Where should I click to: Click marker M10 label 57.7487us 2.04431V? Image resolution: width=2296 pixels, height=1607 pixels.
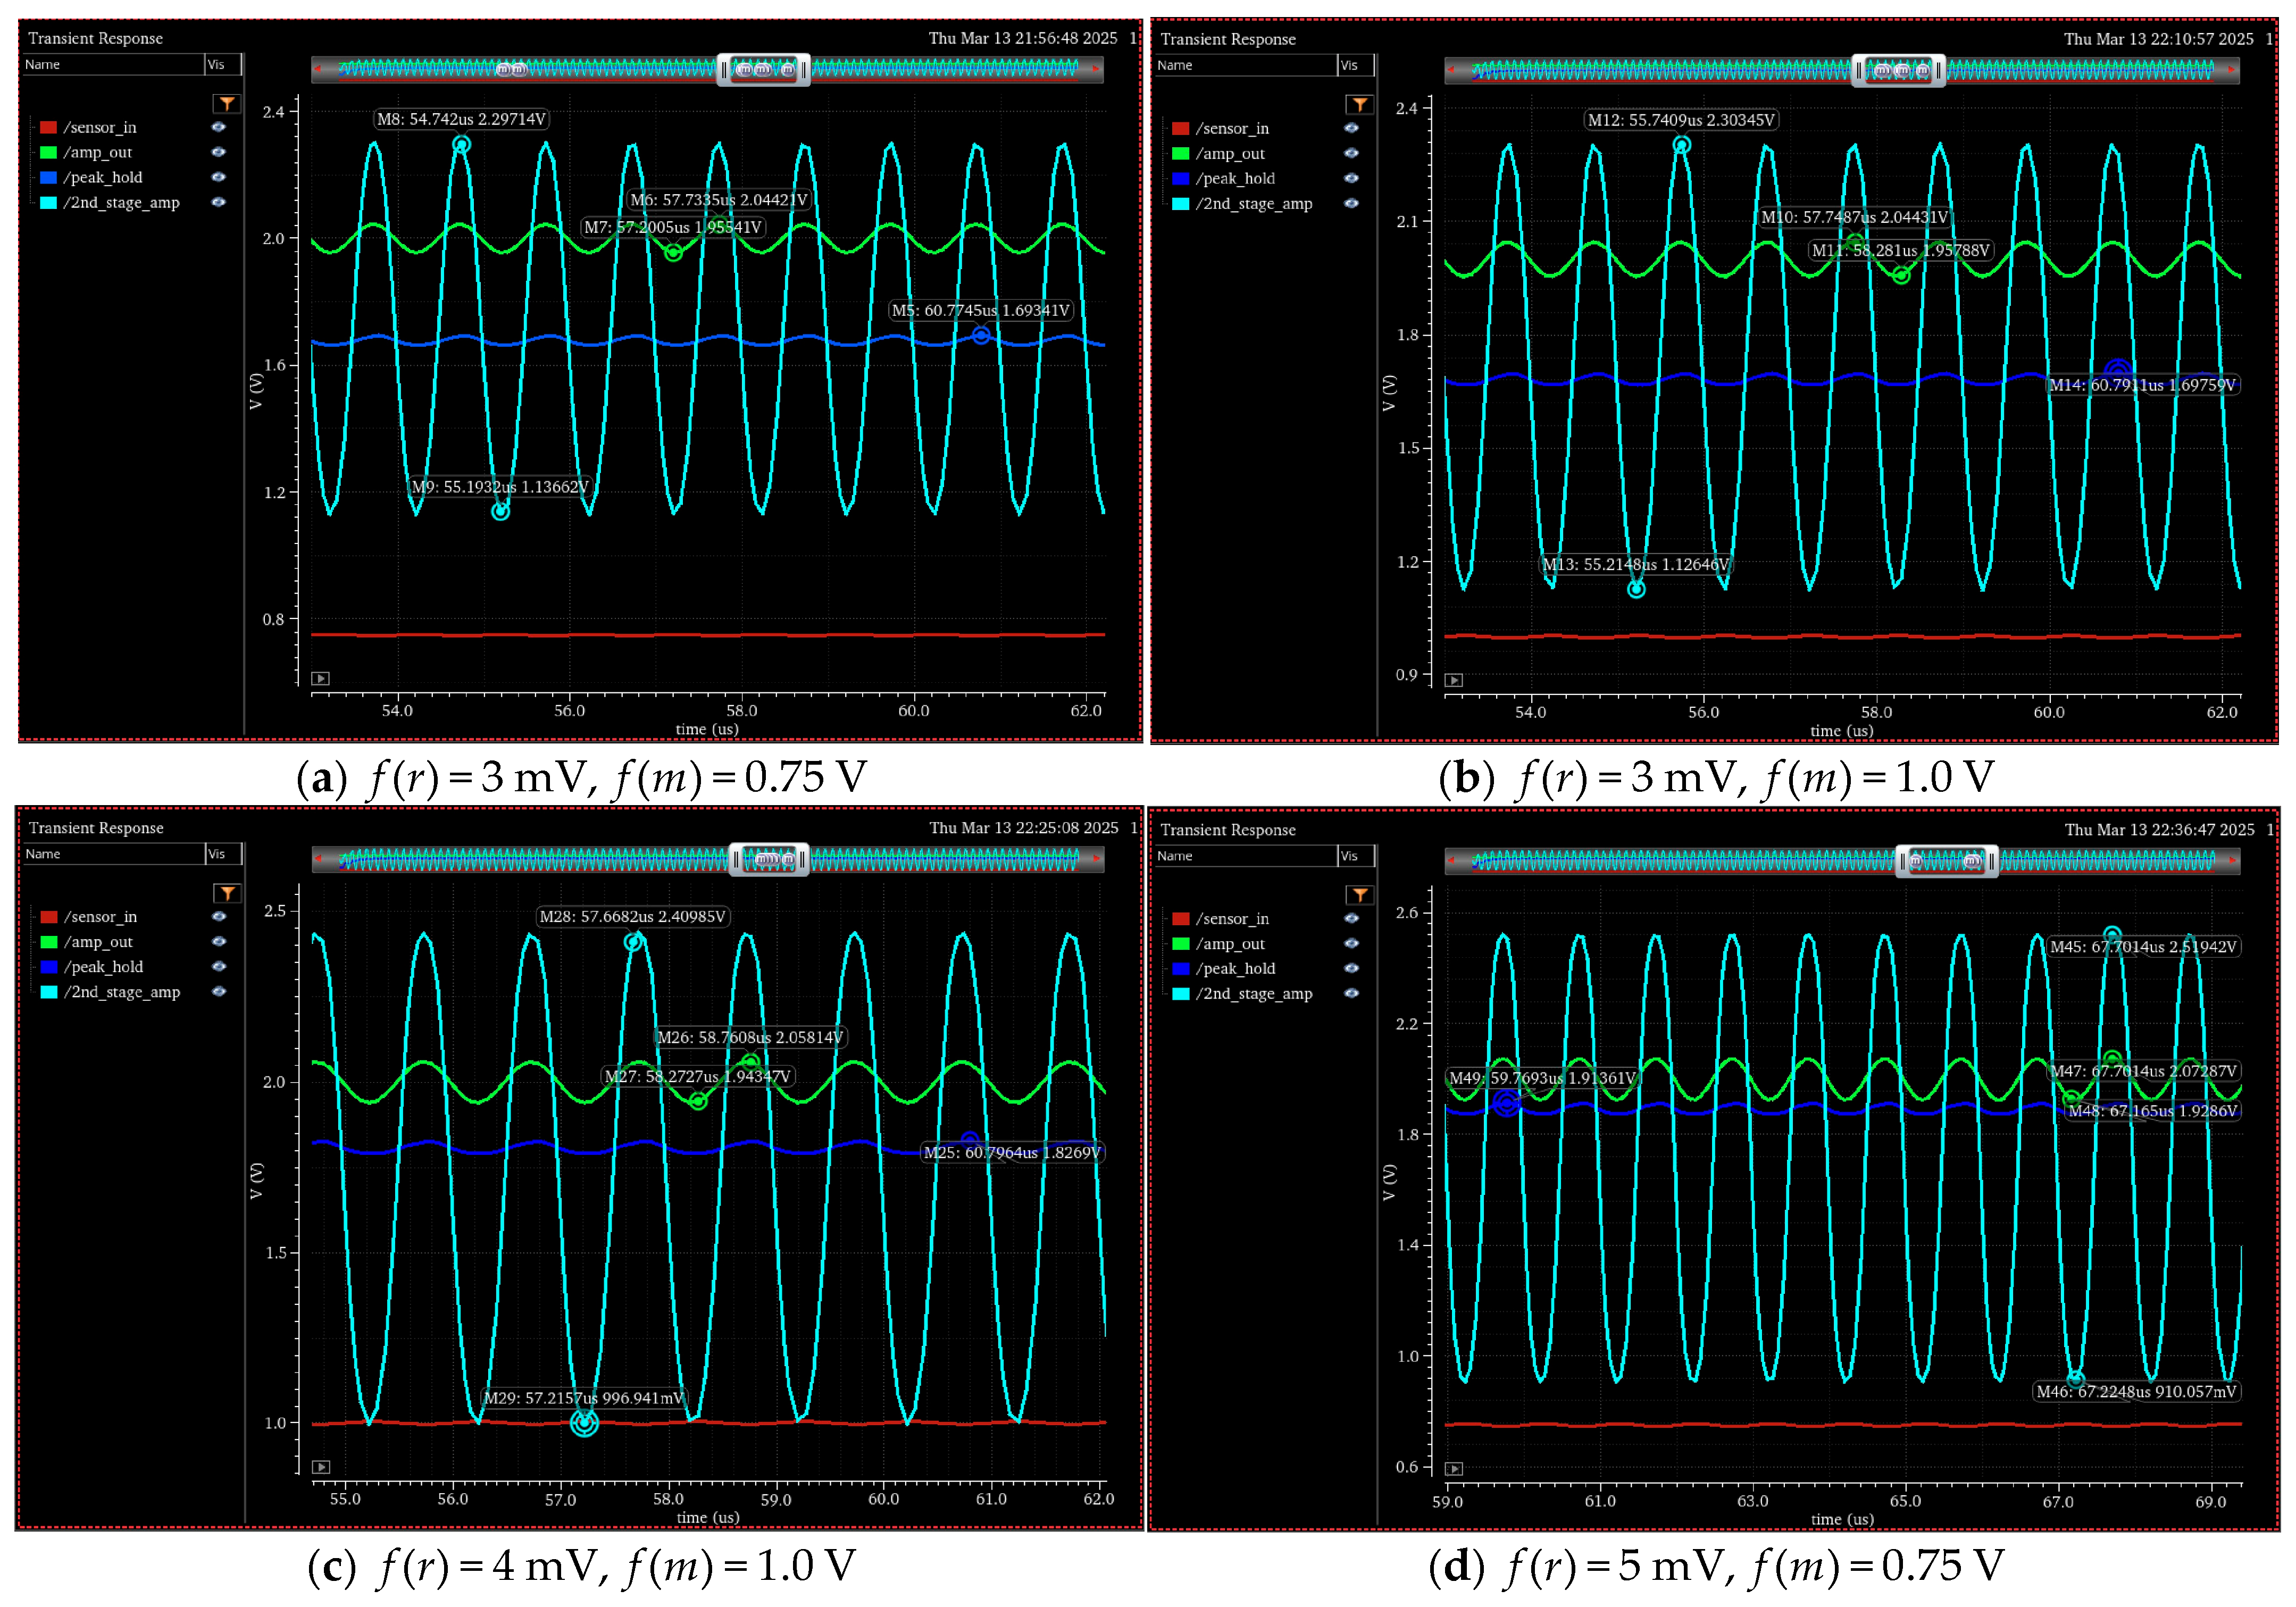pos(1854,217)
